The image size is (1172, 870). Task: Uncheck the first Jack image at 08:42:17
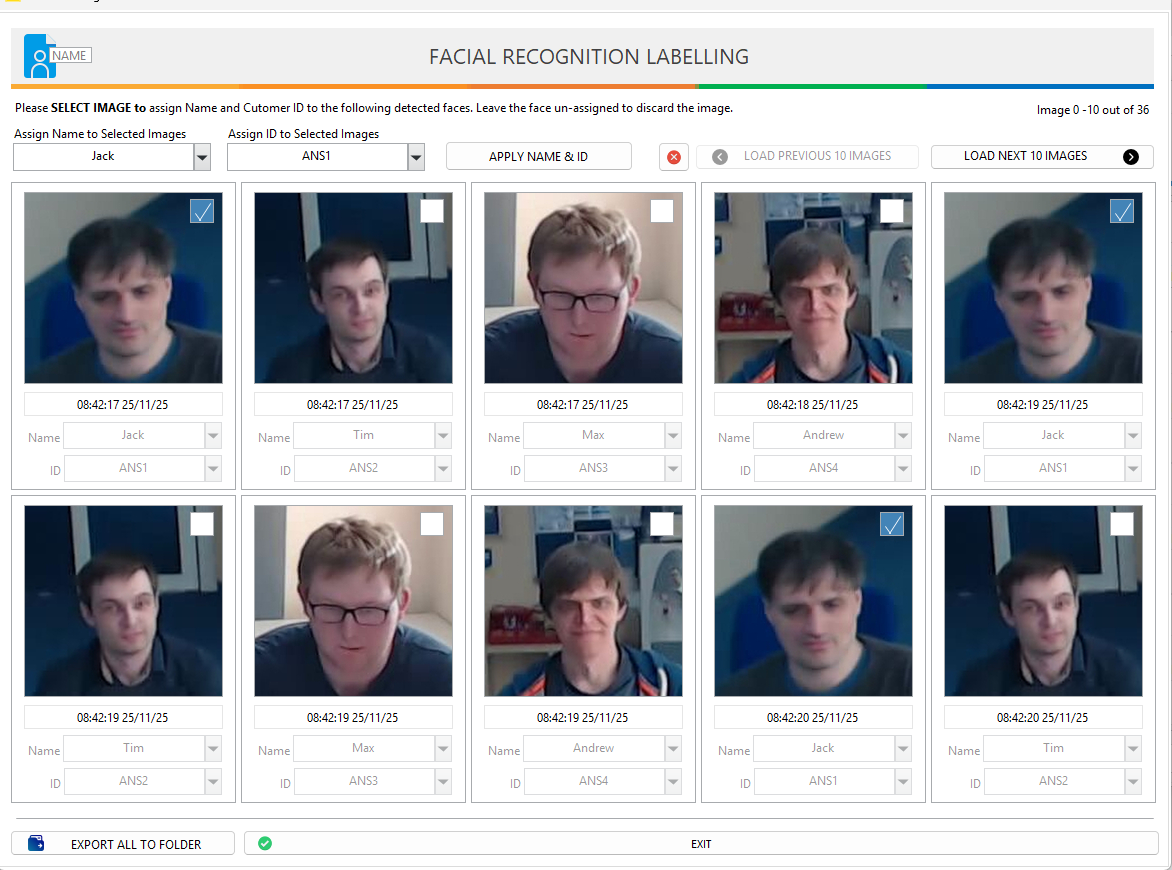pos(202,211)
